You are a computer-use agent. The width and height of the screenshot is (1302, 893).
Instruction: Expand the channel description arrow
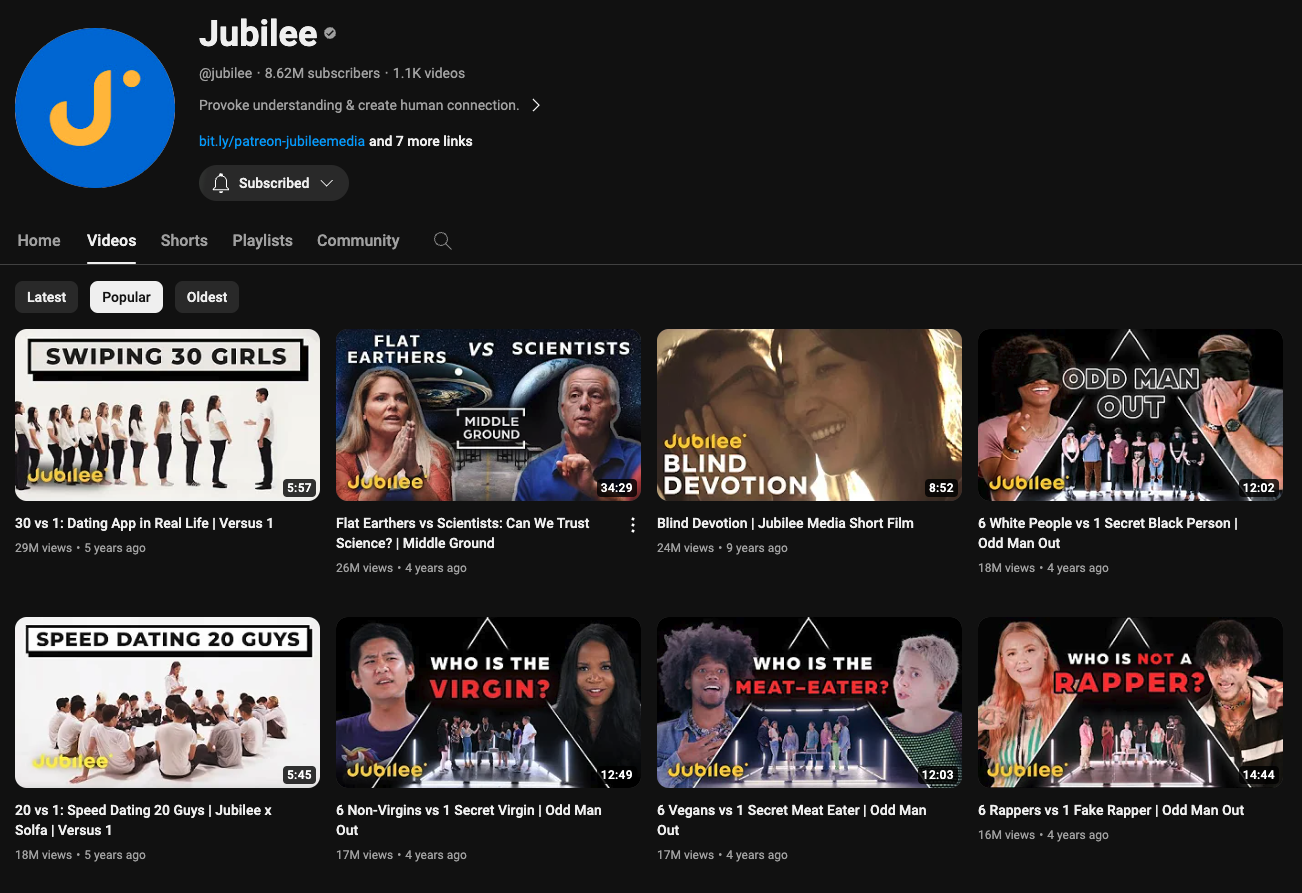click(536, 104)
